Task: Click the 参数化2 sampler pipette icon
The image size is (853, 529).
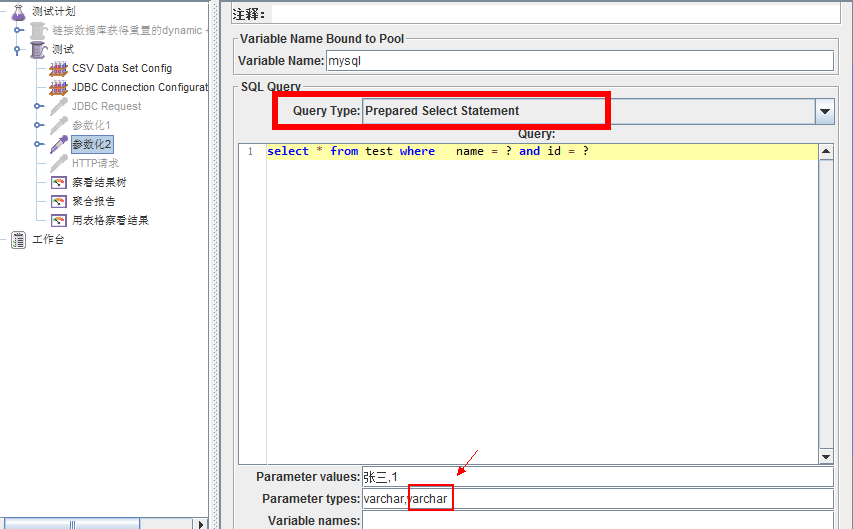Action: [x=58, y=144]
